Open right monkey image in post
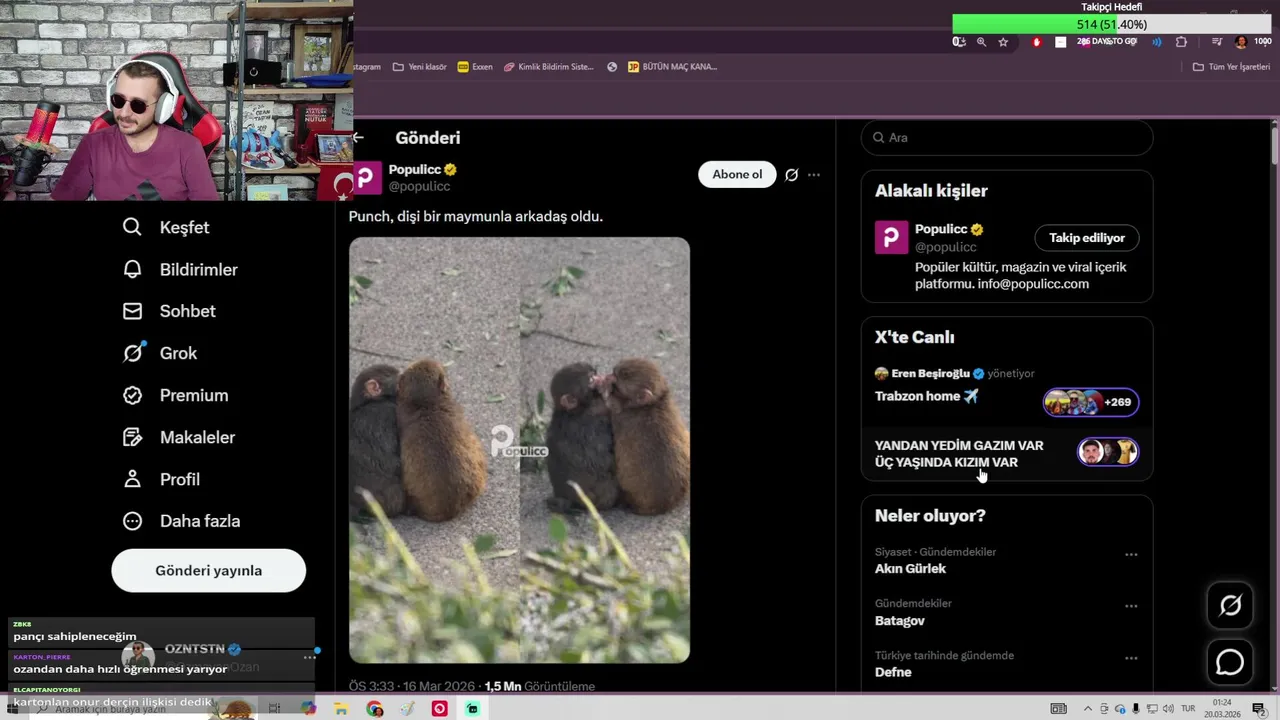1280x720 pixels. pos(605,450)
